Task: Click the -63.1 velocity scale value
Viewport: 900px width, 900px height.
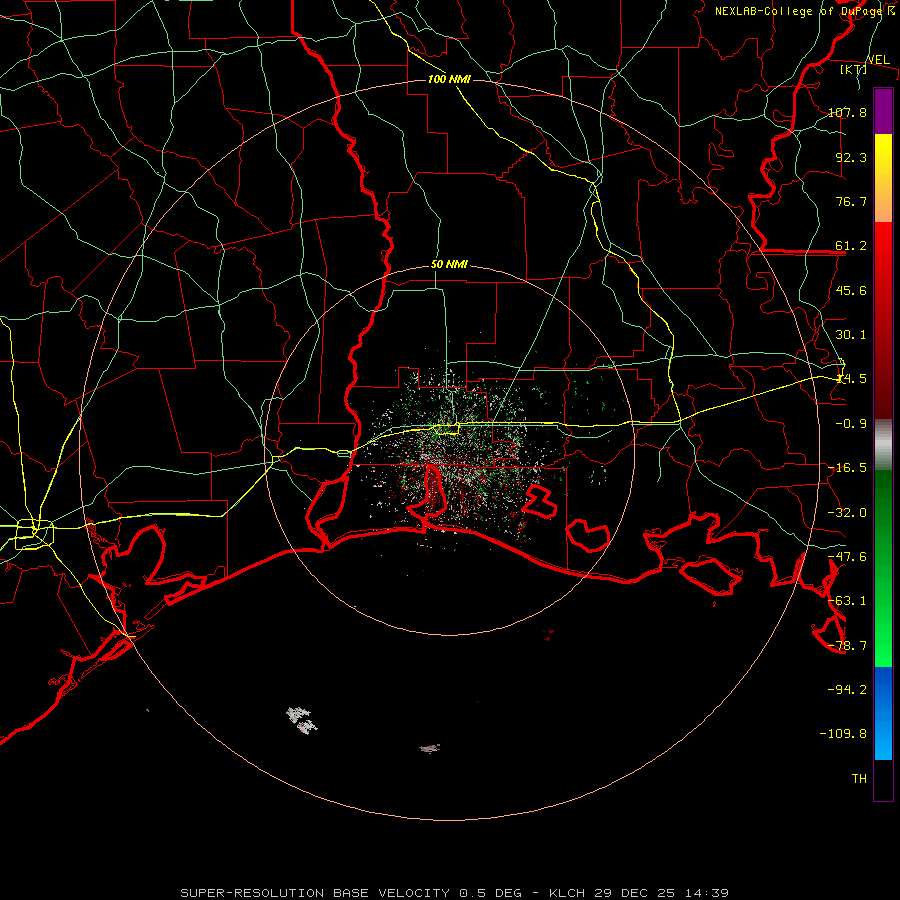Action: coord(847,601)
